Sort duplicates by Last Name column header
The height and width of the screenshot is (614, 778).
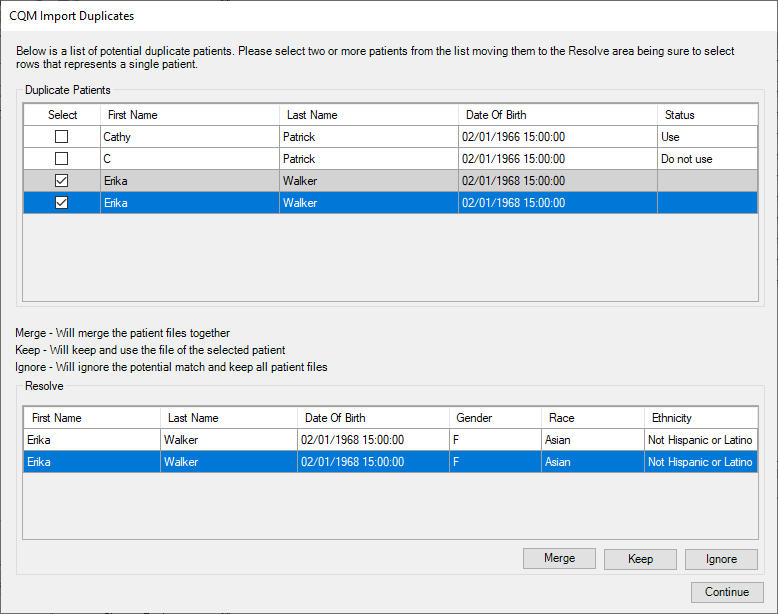(367, 115)
